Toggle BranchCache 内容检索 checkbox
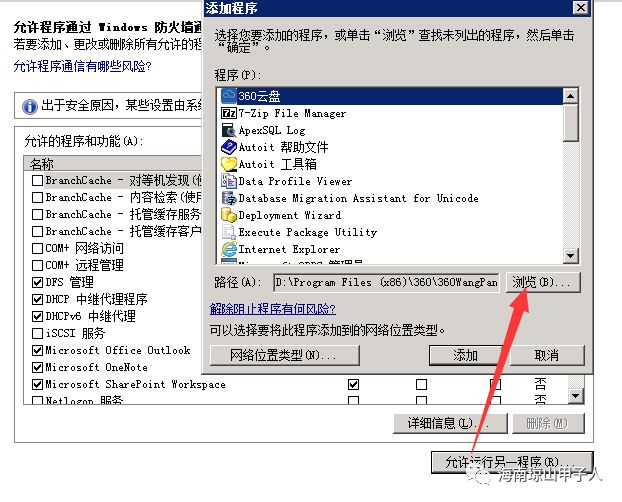 point(37,197)
